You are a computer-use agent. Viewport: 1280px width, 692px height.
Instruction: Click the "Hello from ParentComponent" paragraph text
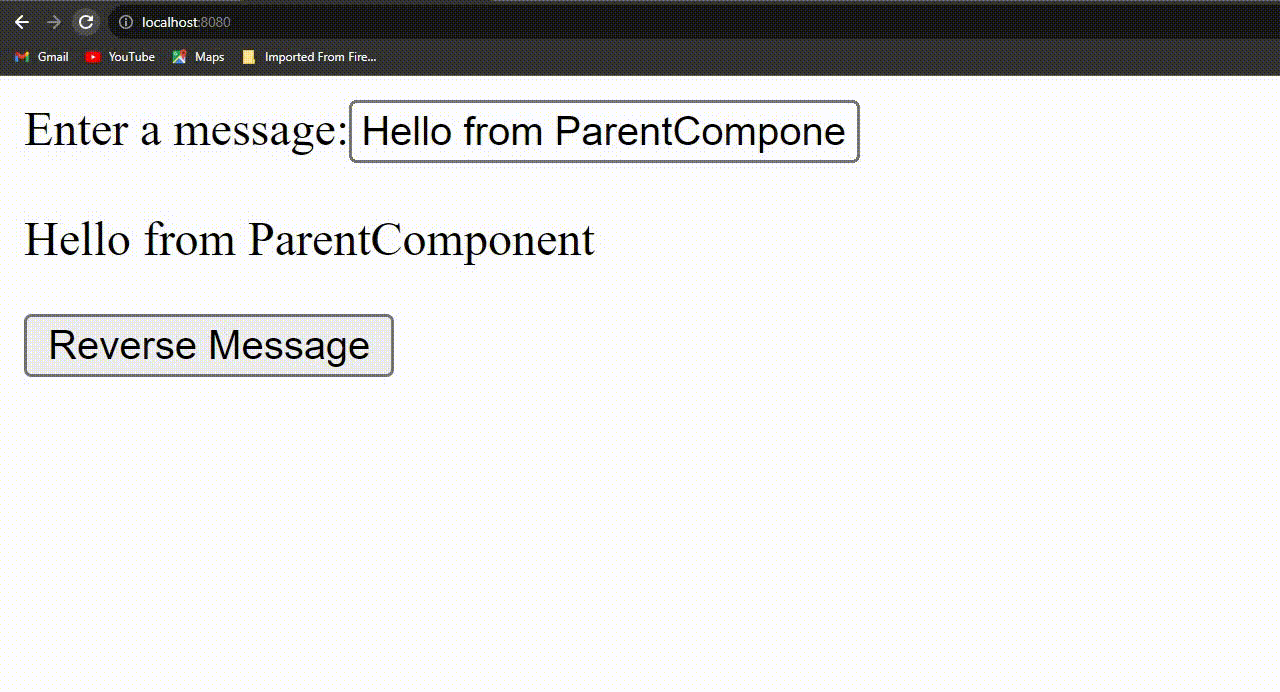309,240
